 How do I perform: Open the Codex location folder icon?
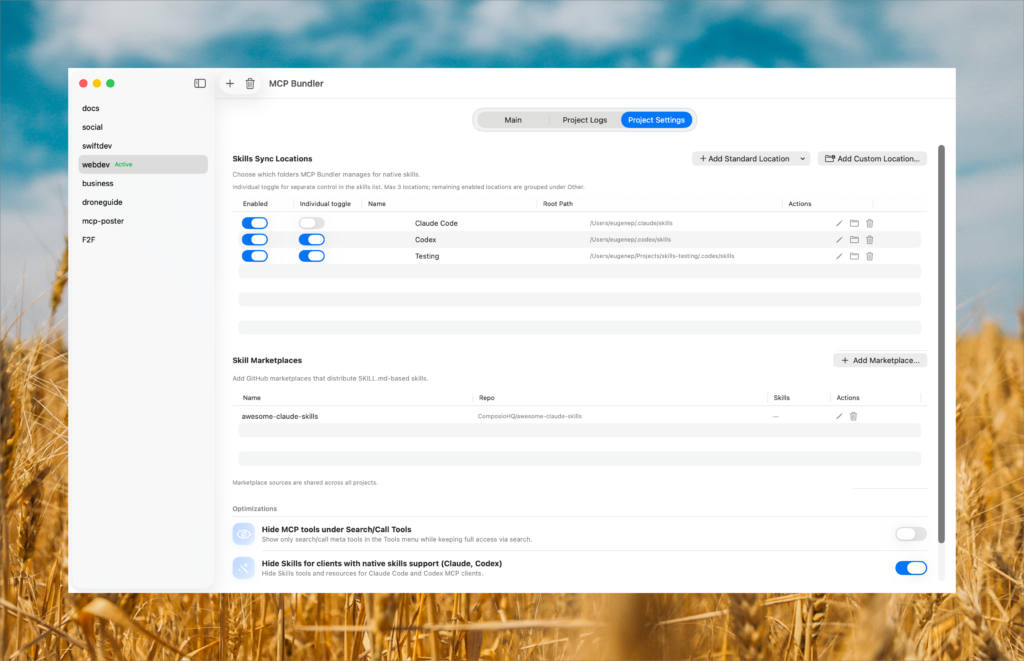[854, 240]
